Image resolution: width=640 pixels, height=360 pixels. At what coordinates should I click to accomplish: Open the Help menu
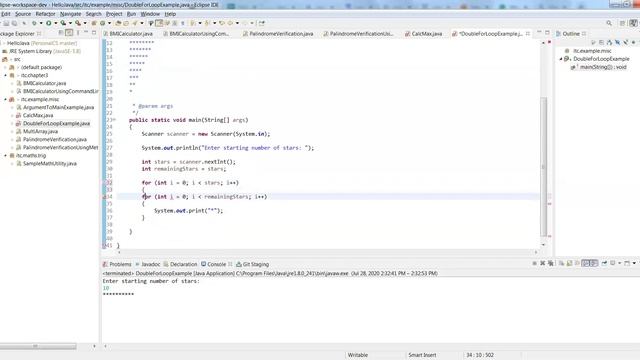click(170, 14)
